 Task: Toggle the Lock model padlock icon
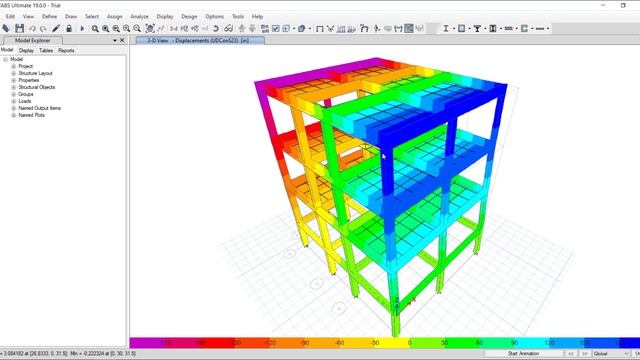click(x=69, y=29)
